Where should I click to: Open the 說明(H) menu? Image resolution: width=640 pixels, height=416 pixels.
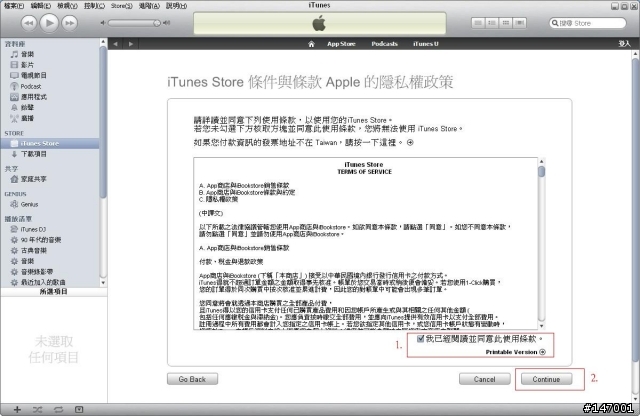point(176,6)
